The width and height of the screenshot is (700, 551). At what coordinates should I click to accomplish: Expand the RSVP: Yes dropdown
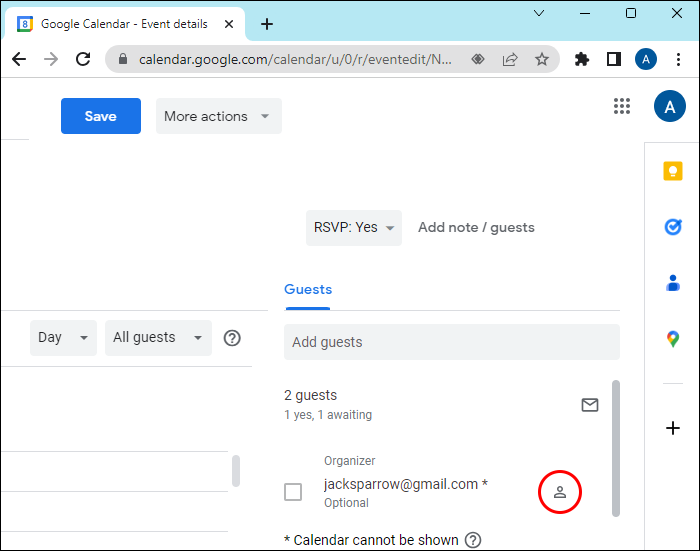[353, 227]
